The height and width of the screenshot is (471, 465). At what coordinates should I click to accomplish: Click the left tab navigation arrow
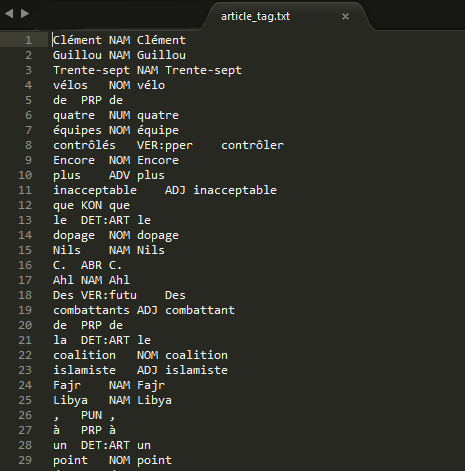[9, 14]
